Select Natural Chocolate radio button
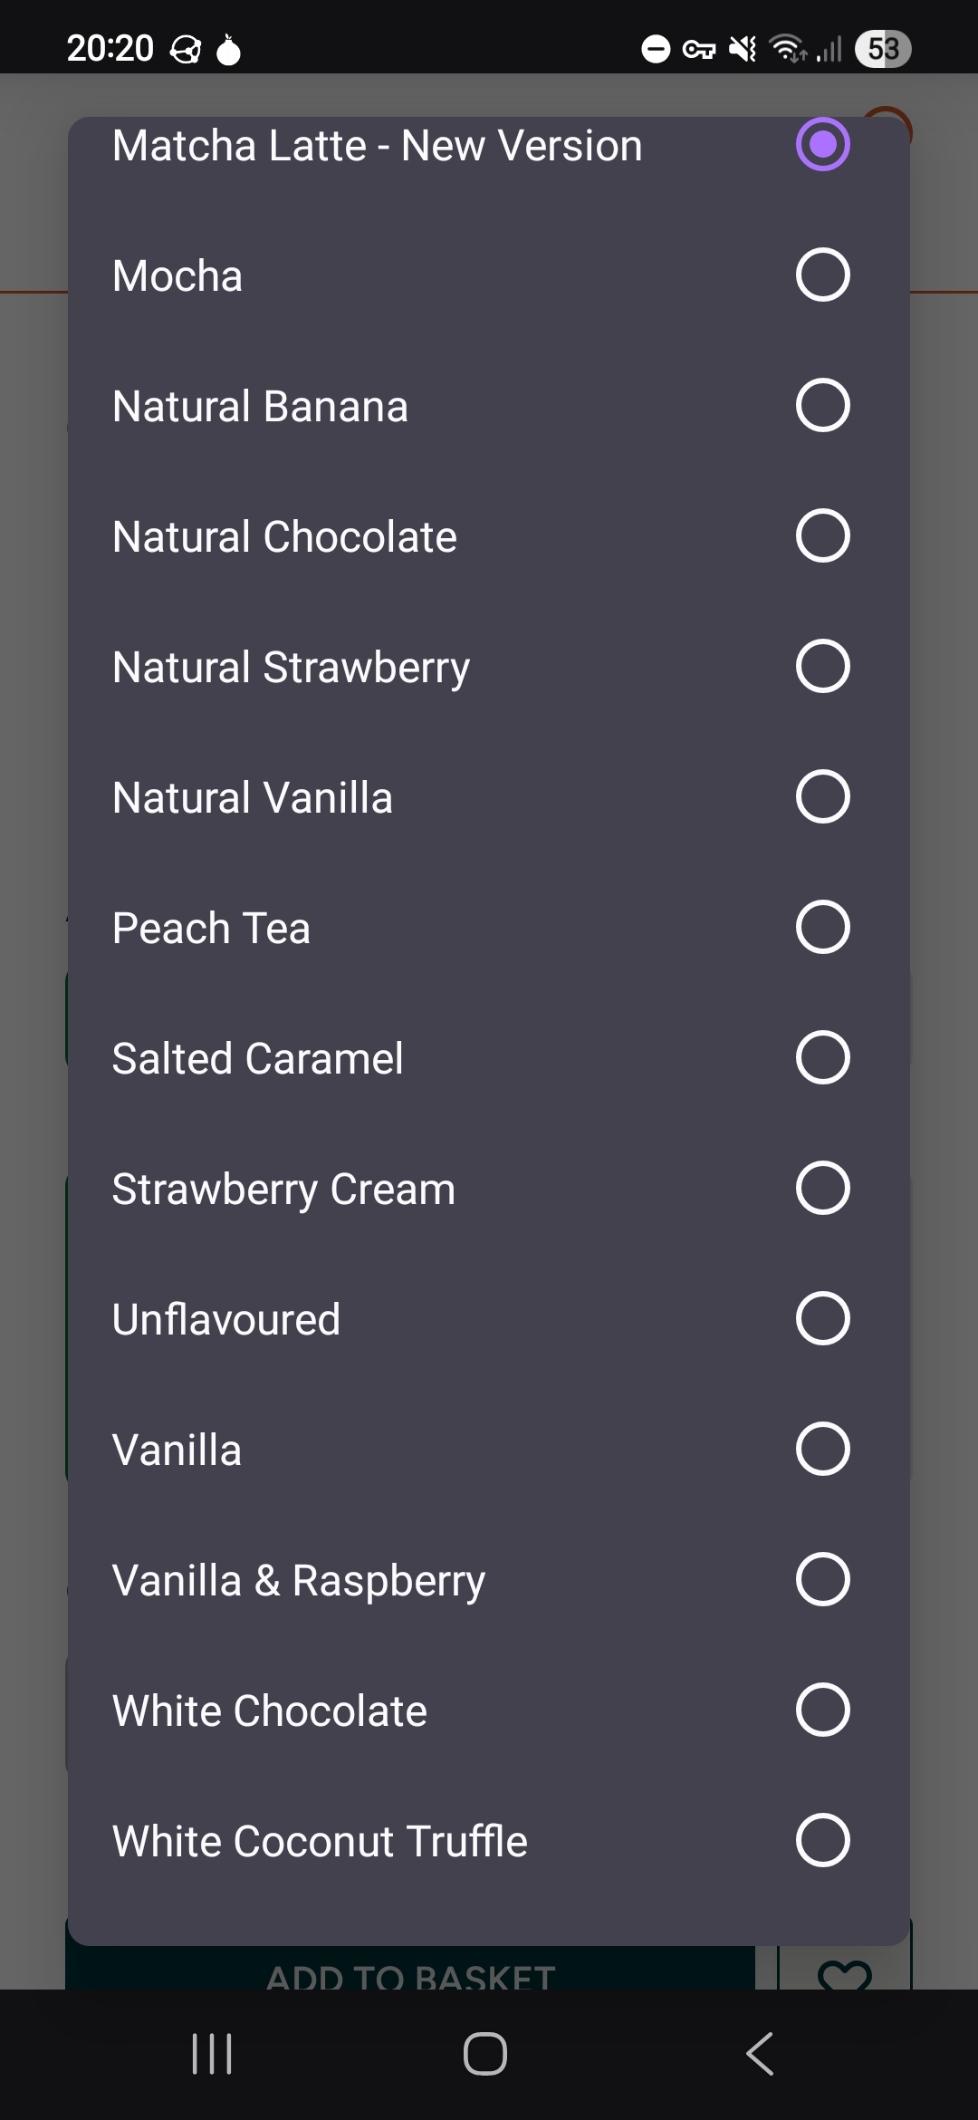Screen dimensions: 978x2120 822,536
